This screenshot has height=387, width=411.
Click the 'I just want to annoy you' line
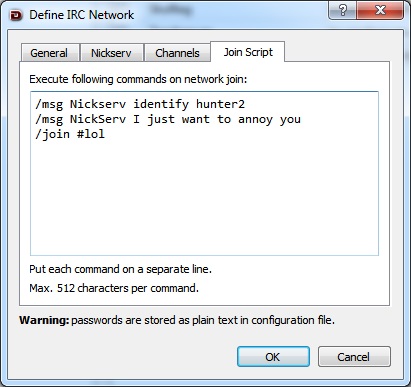[x=168, y=119]
